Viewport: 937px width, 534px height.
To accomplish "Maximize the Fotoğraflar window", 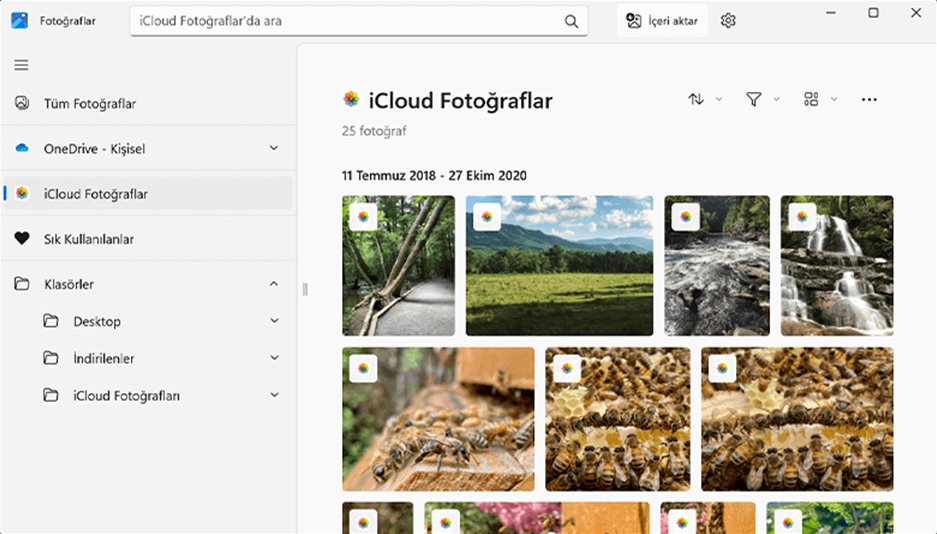I will 874,13.
